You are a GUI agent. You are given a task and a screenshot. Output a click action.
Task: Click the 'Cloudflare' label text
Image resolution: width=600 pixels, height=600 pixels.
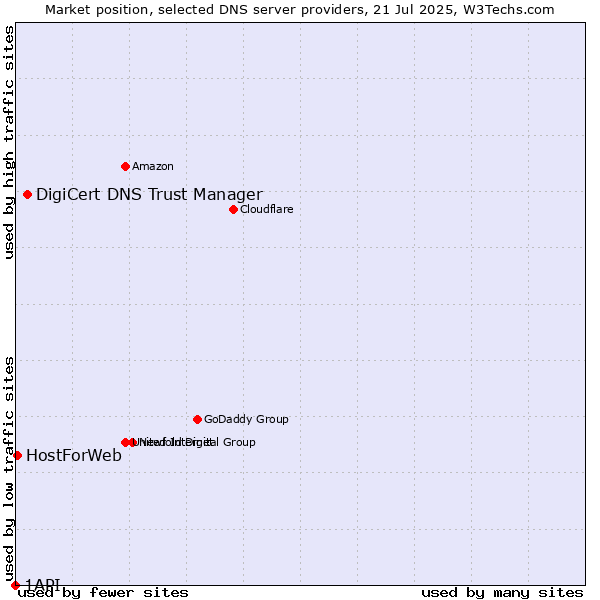point(267,209)
